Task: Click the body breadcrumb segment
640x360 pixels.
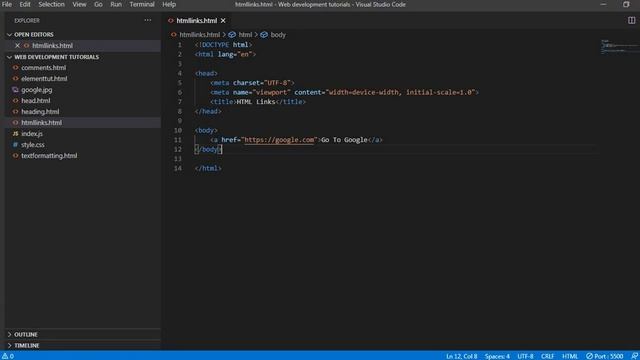Action: point(278,35)
